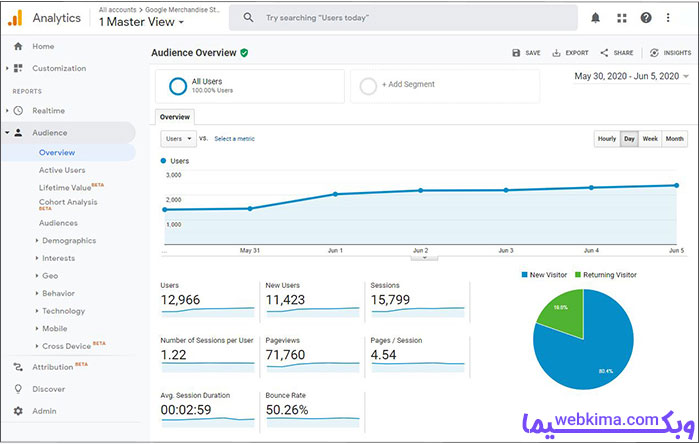Open the help question mark icon
The image size is (700, 444).
click(646, 18)
